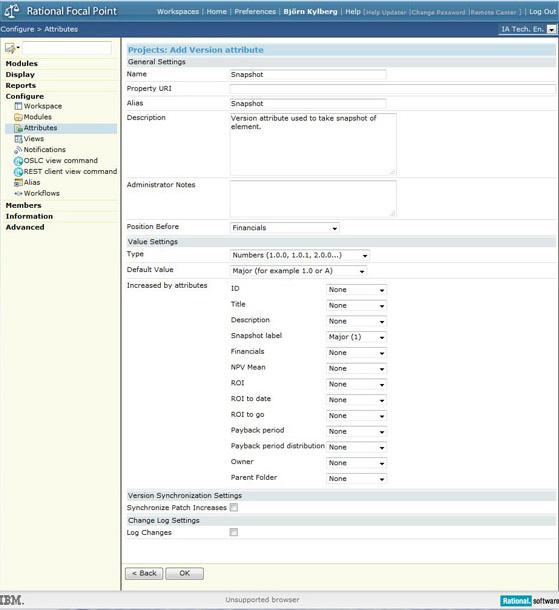This screenshot has width=559, height=610.
Task: Click the Rational Focal Point scales logo
Action: (11, 11)
